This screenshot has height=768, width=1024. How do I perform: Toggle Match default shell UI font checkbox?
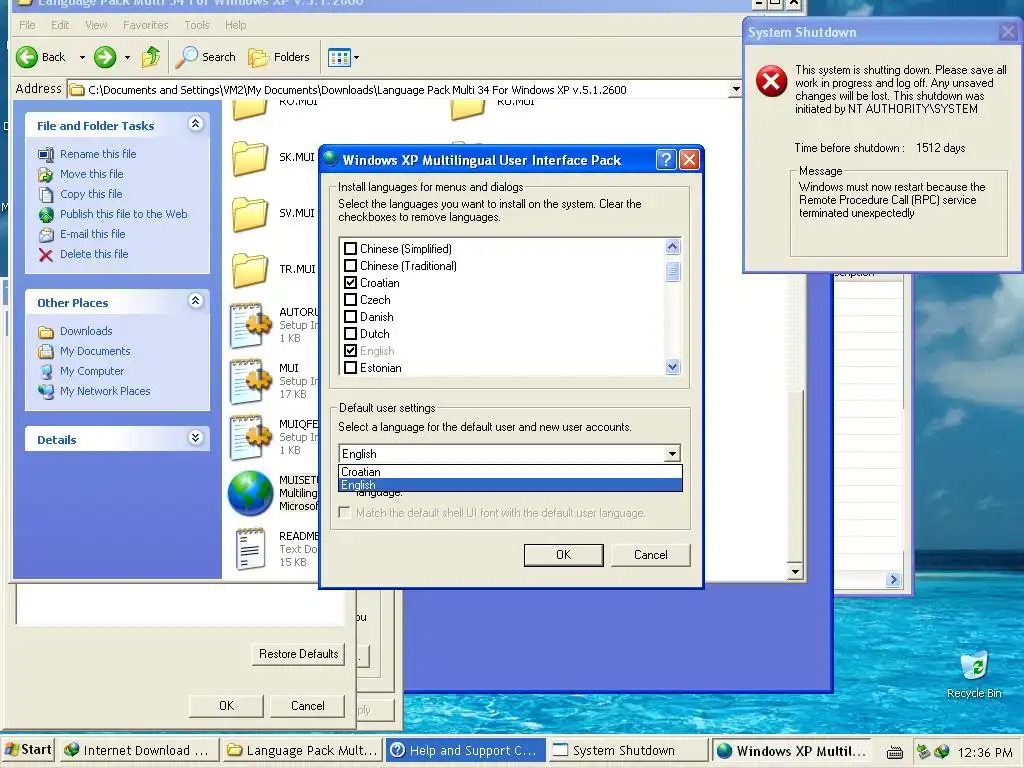(x=344, y=513)
